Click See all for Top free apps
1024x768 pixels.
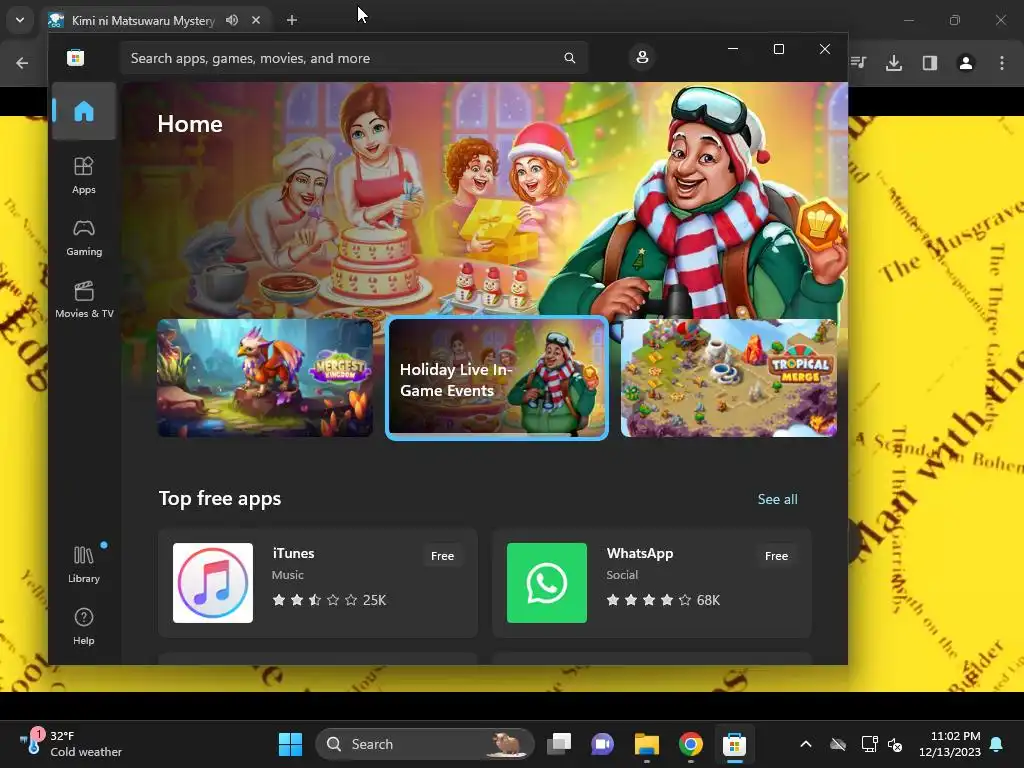coord(777,499)
